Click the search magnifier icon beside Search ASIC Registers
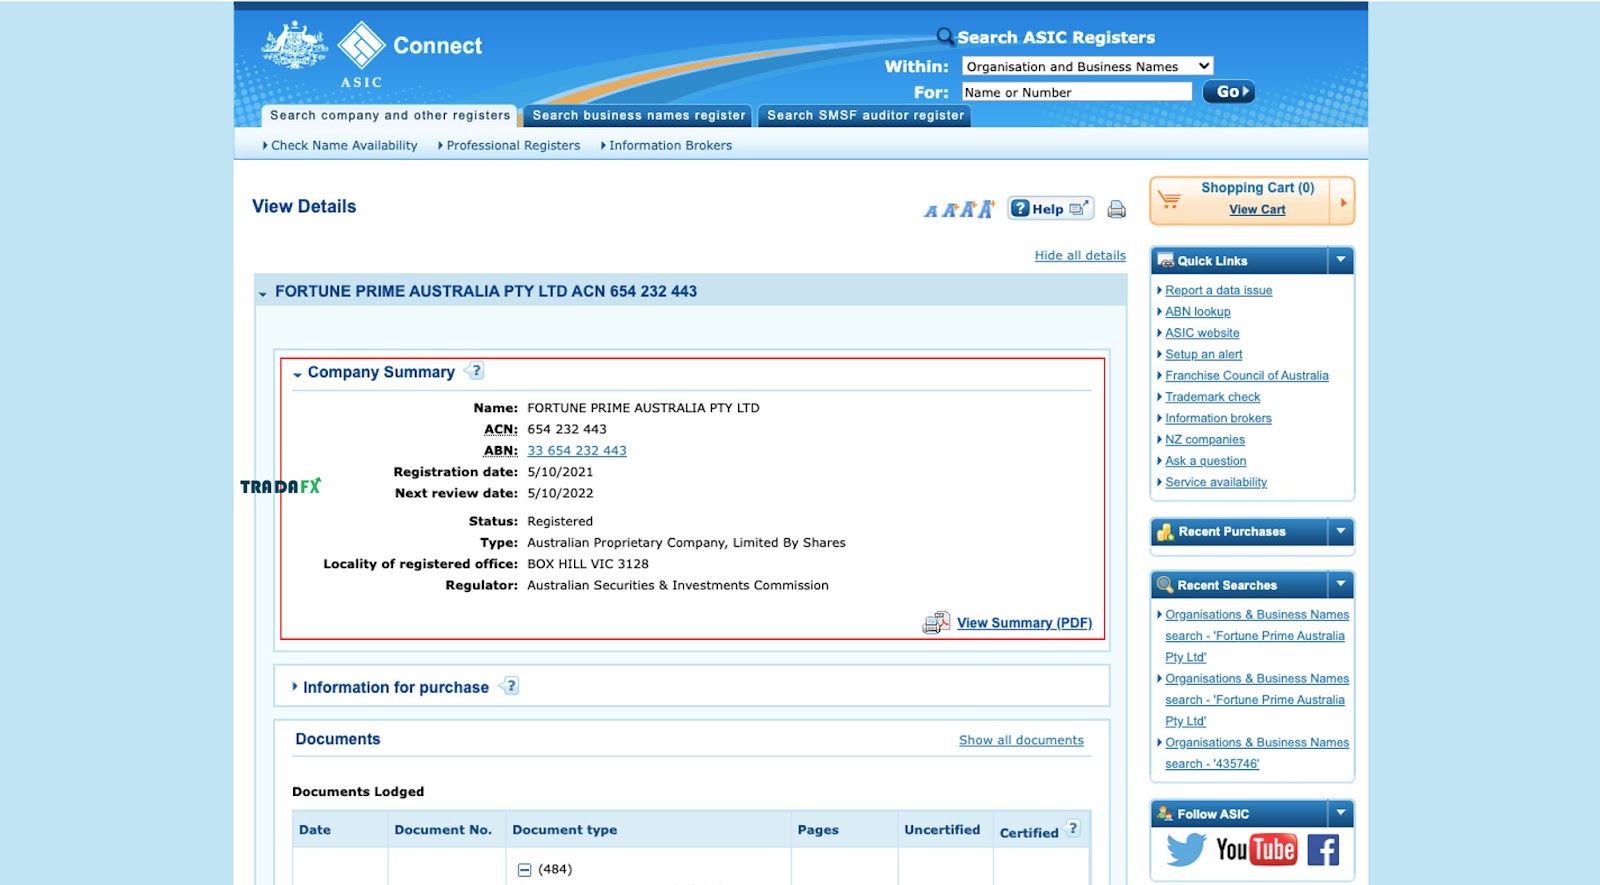1600x885 pixels. pos(945,37)
